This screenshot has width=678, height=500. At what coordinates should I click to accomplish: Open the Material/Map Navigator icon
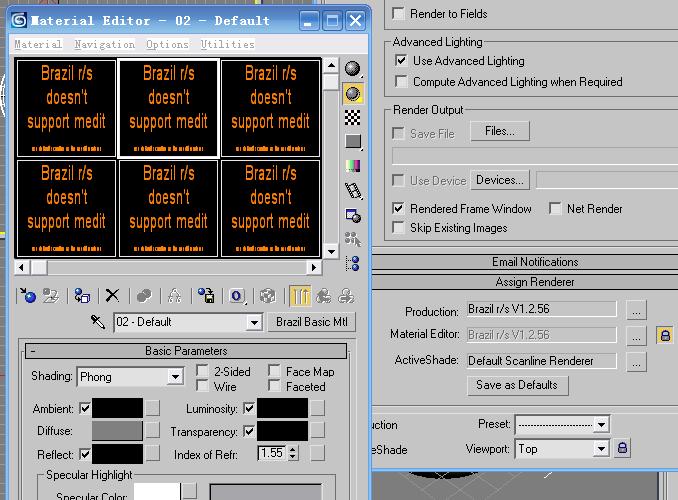pos(353,263)
